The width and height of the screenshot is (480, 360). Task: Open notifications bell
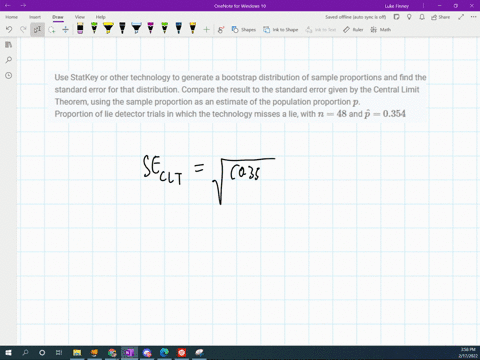pyautogui.click(x=422, y=17)
